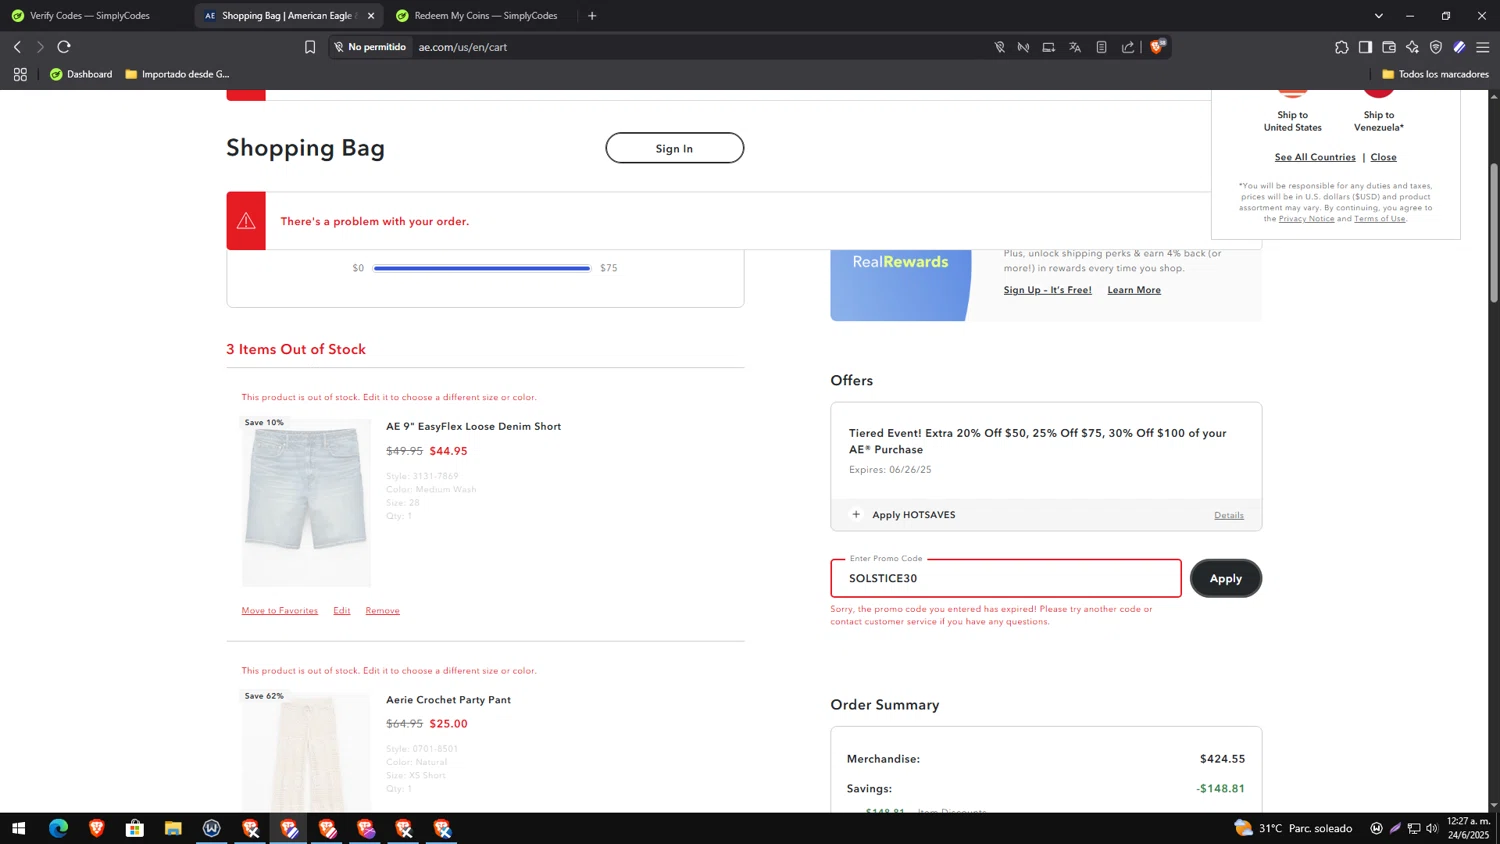This screenshot has width=1500, height=844.
Task: Open File Explorer from taskbar
Action: point(173,828)
